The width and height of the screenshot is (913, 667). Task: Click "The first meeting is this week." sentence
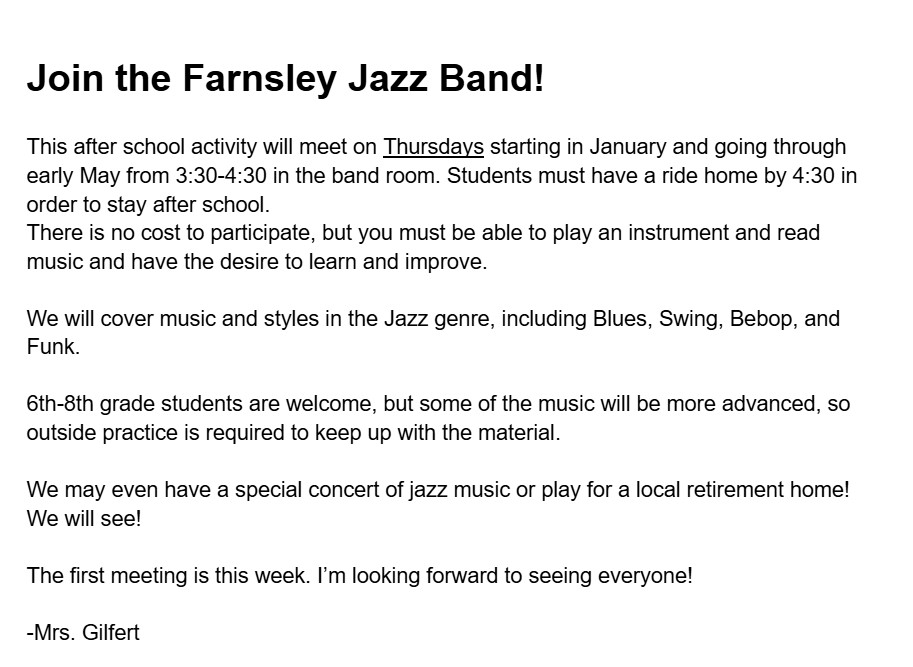168,576
